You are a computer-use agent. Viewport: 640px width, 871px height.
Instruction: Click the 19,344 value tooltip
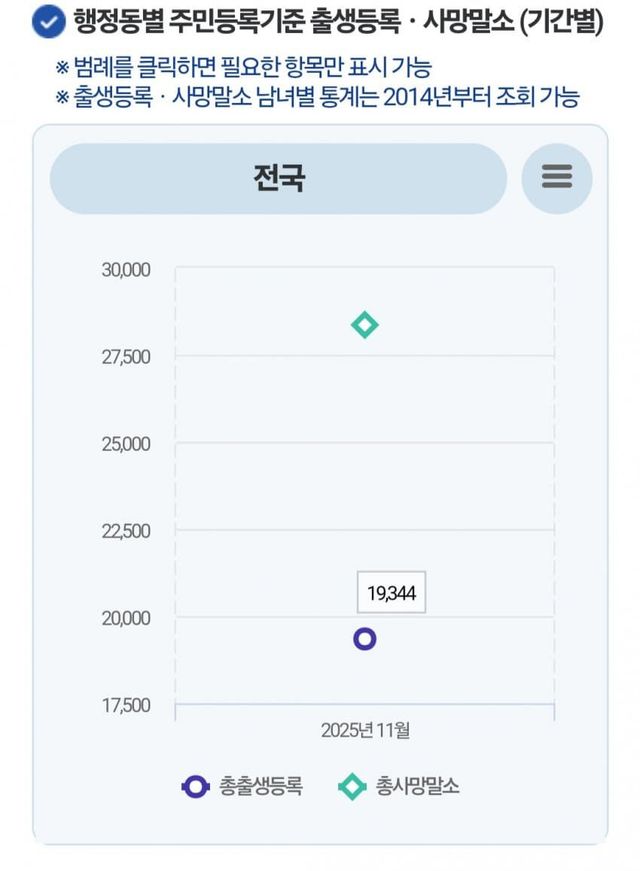tap(391, 593)
